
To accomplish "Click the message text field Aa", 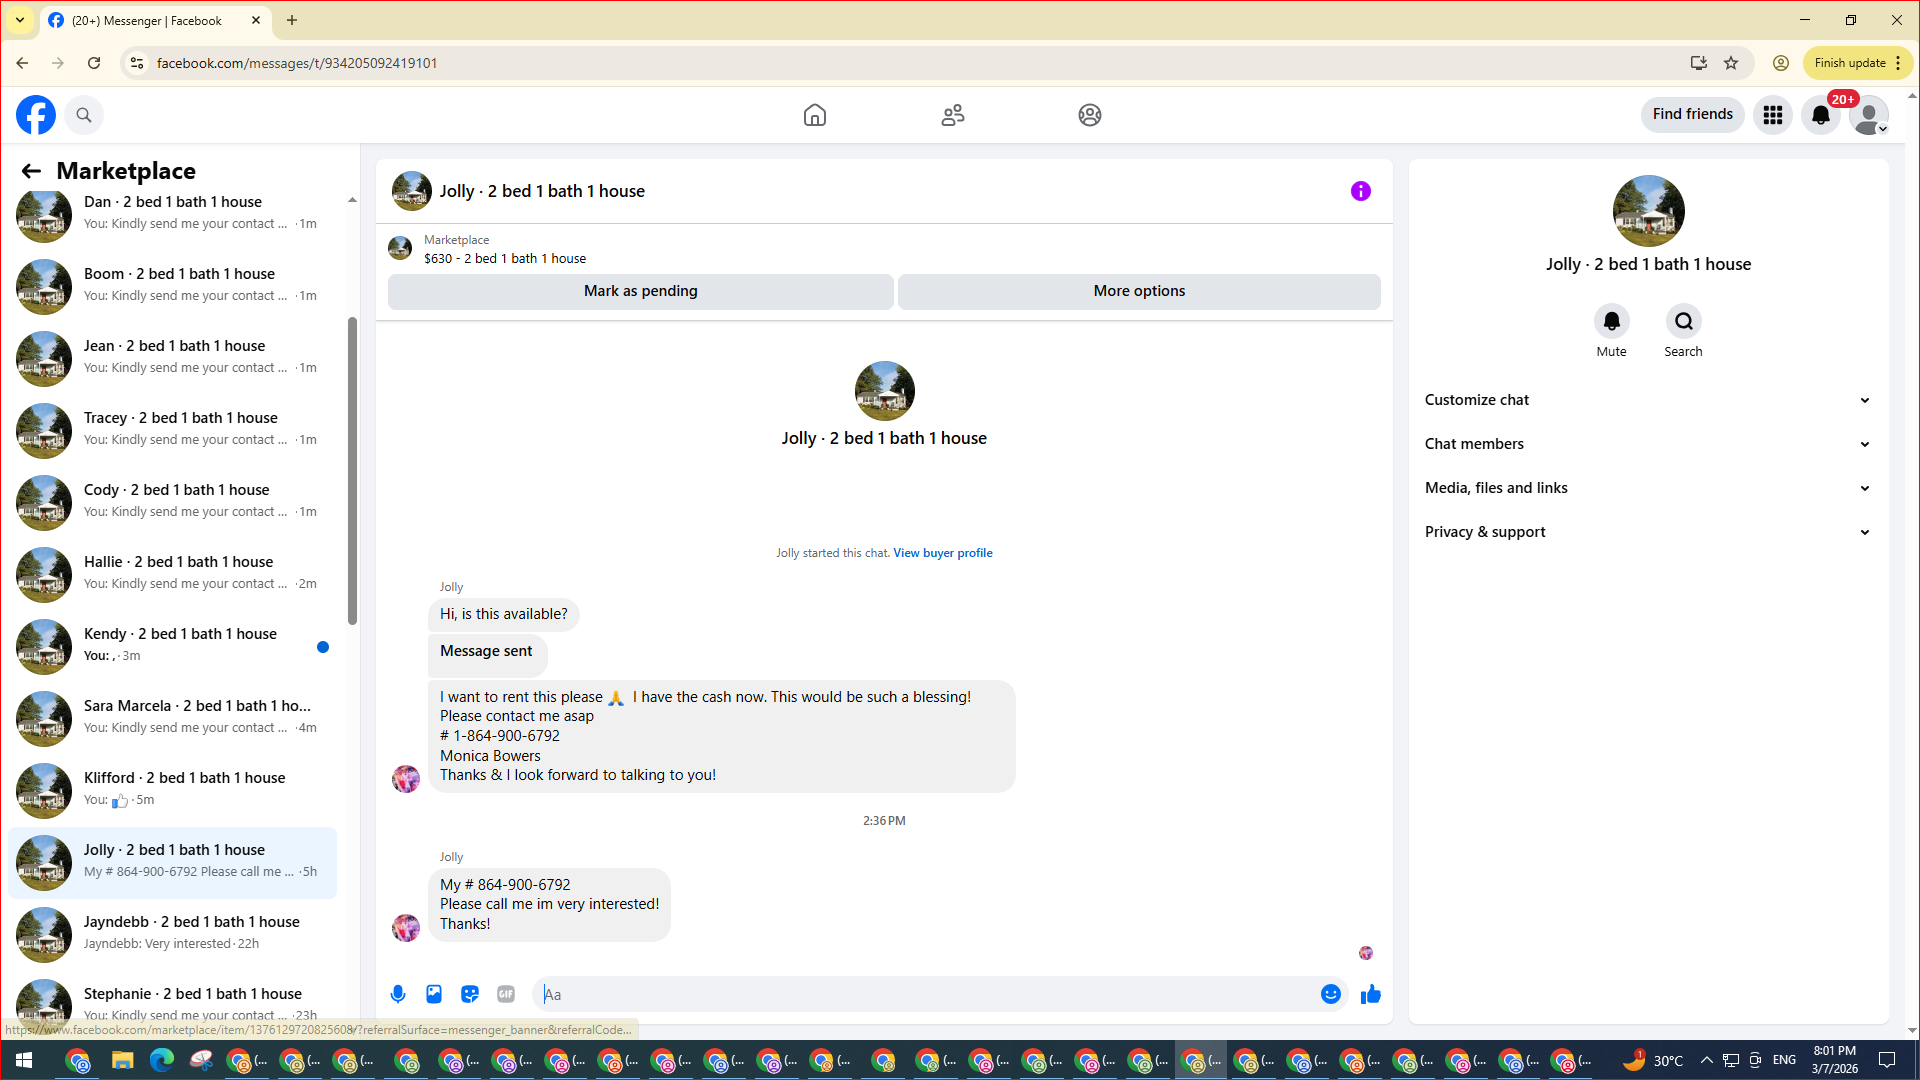I will [925, 994].
